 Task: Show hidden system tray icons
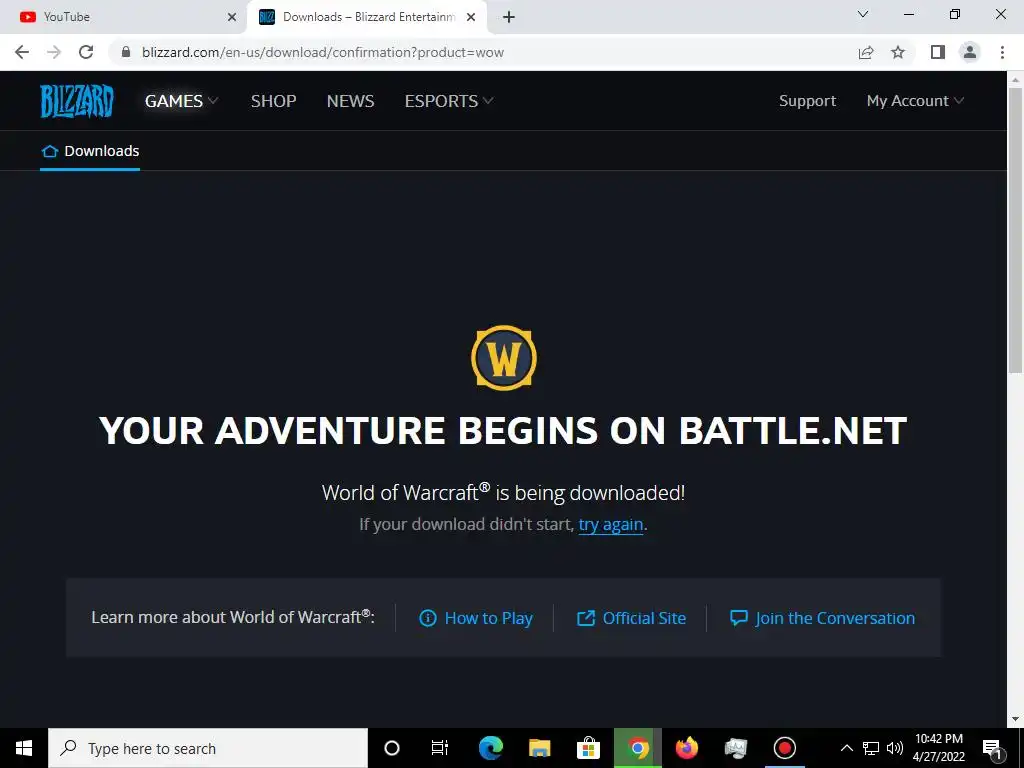coord(846,748)
